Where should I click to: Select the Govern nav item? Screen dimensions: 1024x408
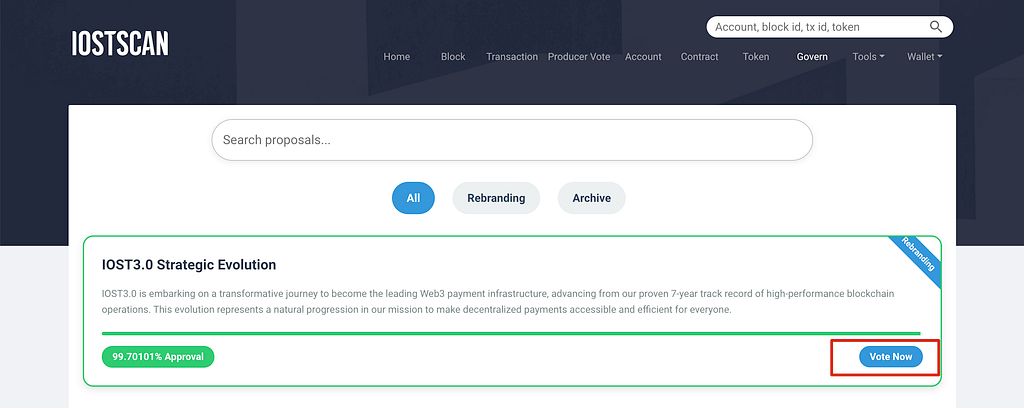click(x=812, y=57)
